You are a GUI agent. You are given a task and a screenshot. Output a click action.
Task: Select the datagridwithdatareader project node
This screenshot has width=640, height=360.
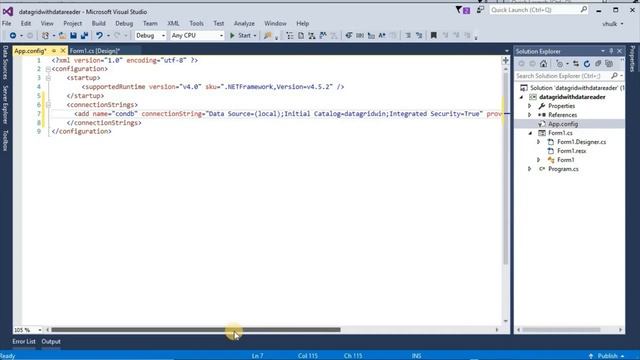pos(572,97)
